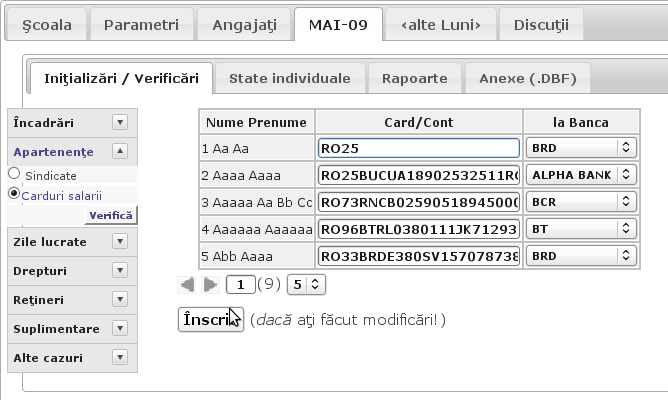Expand the Încadrări section arrow
The height and width of the screenshot is (400, 668).
pos(120,123)
